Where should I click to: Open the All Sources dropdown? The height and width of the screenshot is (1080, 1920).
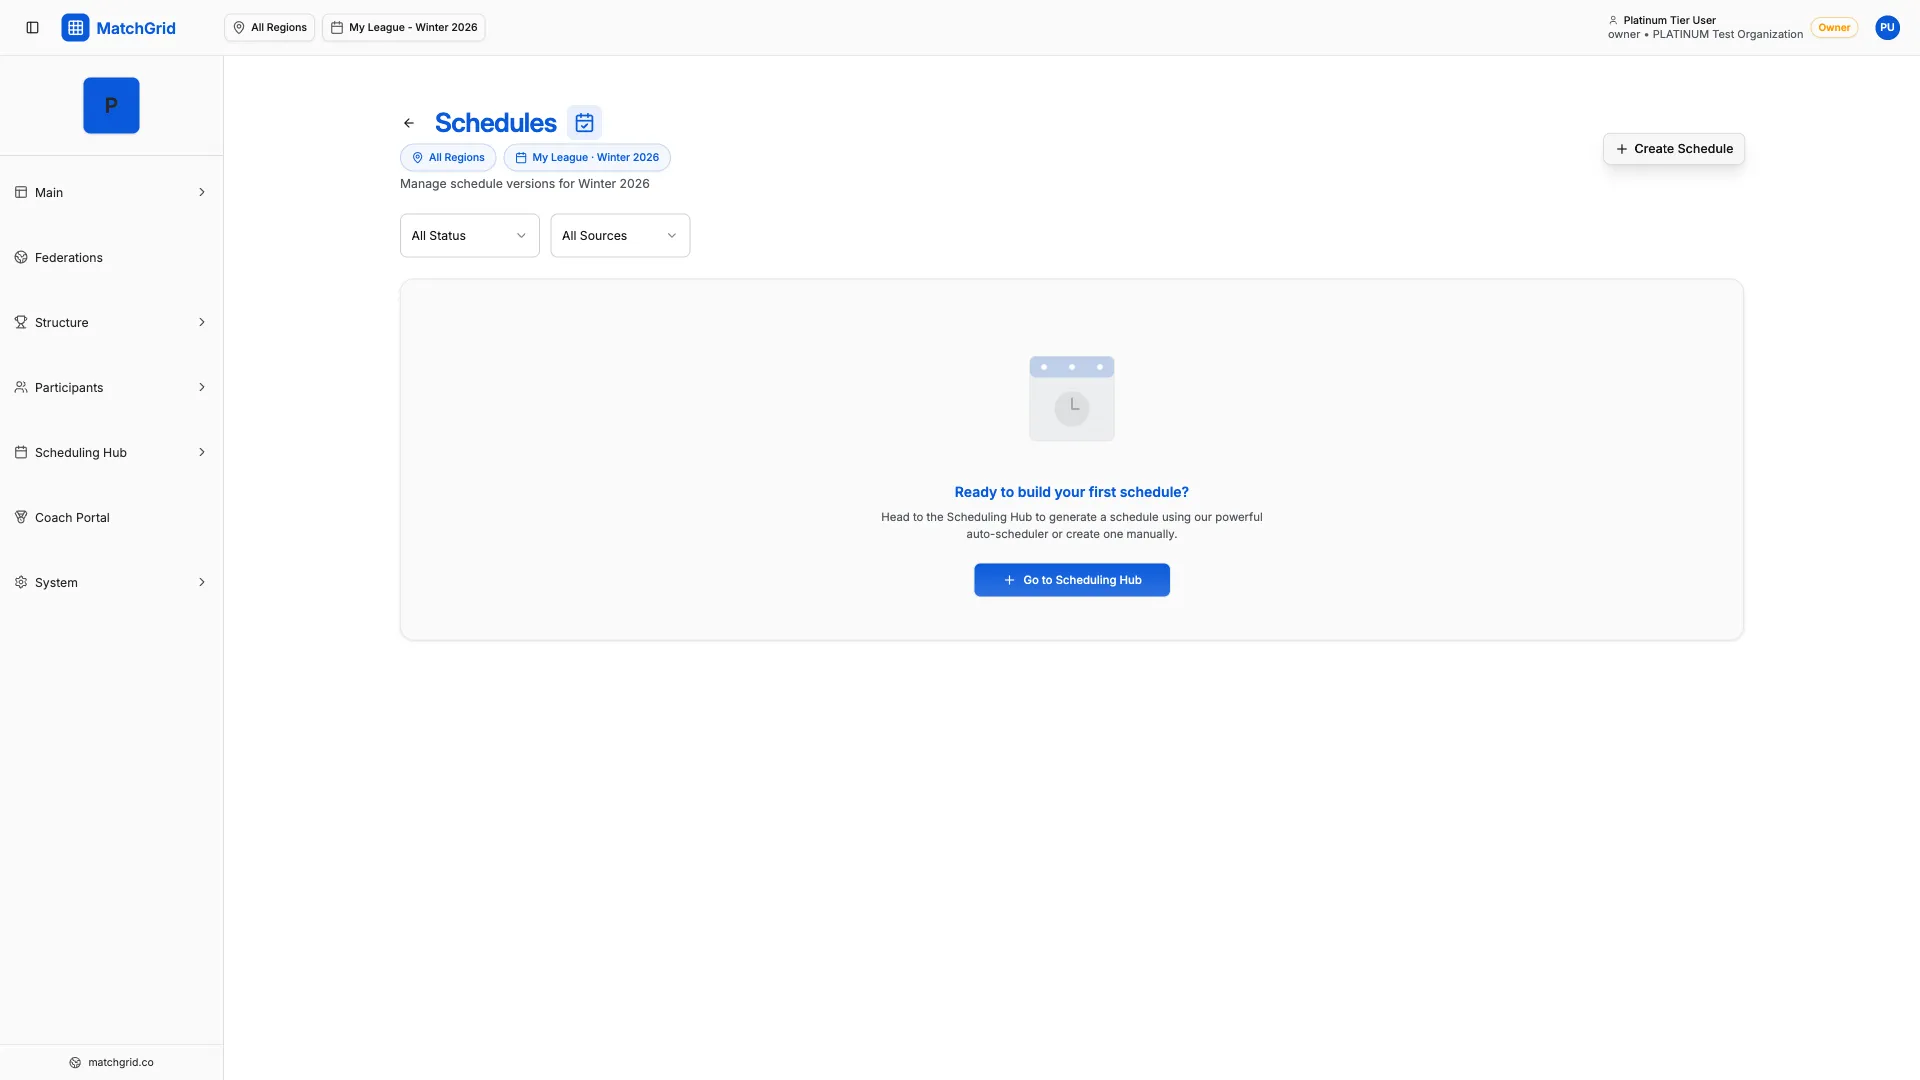pos(619,235)
